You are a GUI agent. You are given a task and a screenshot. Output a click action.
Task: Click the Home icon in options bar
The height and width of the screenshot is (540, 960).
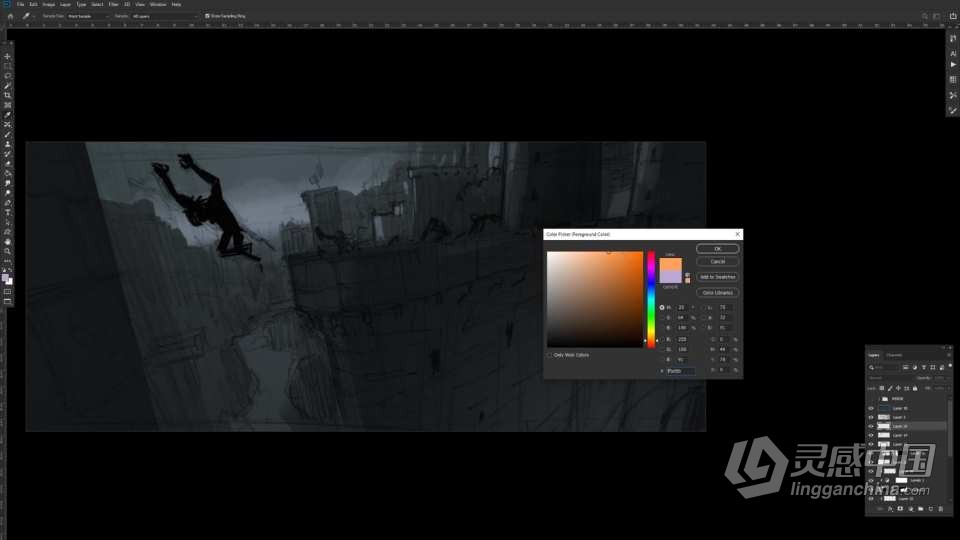point(10,16)
